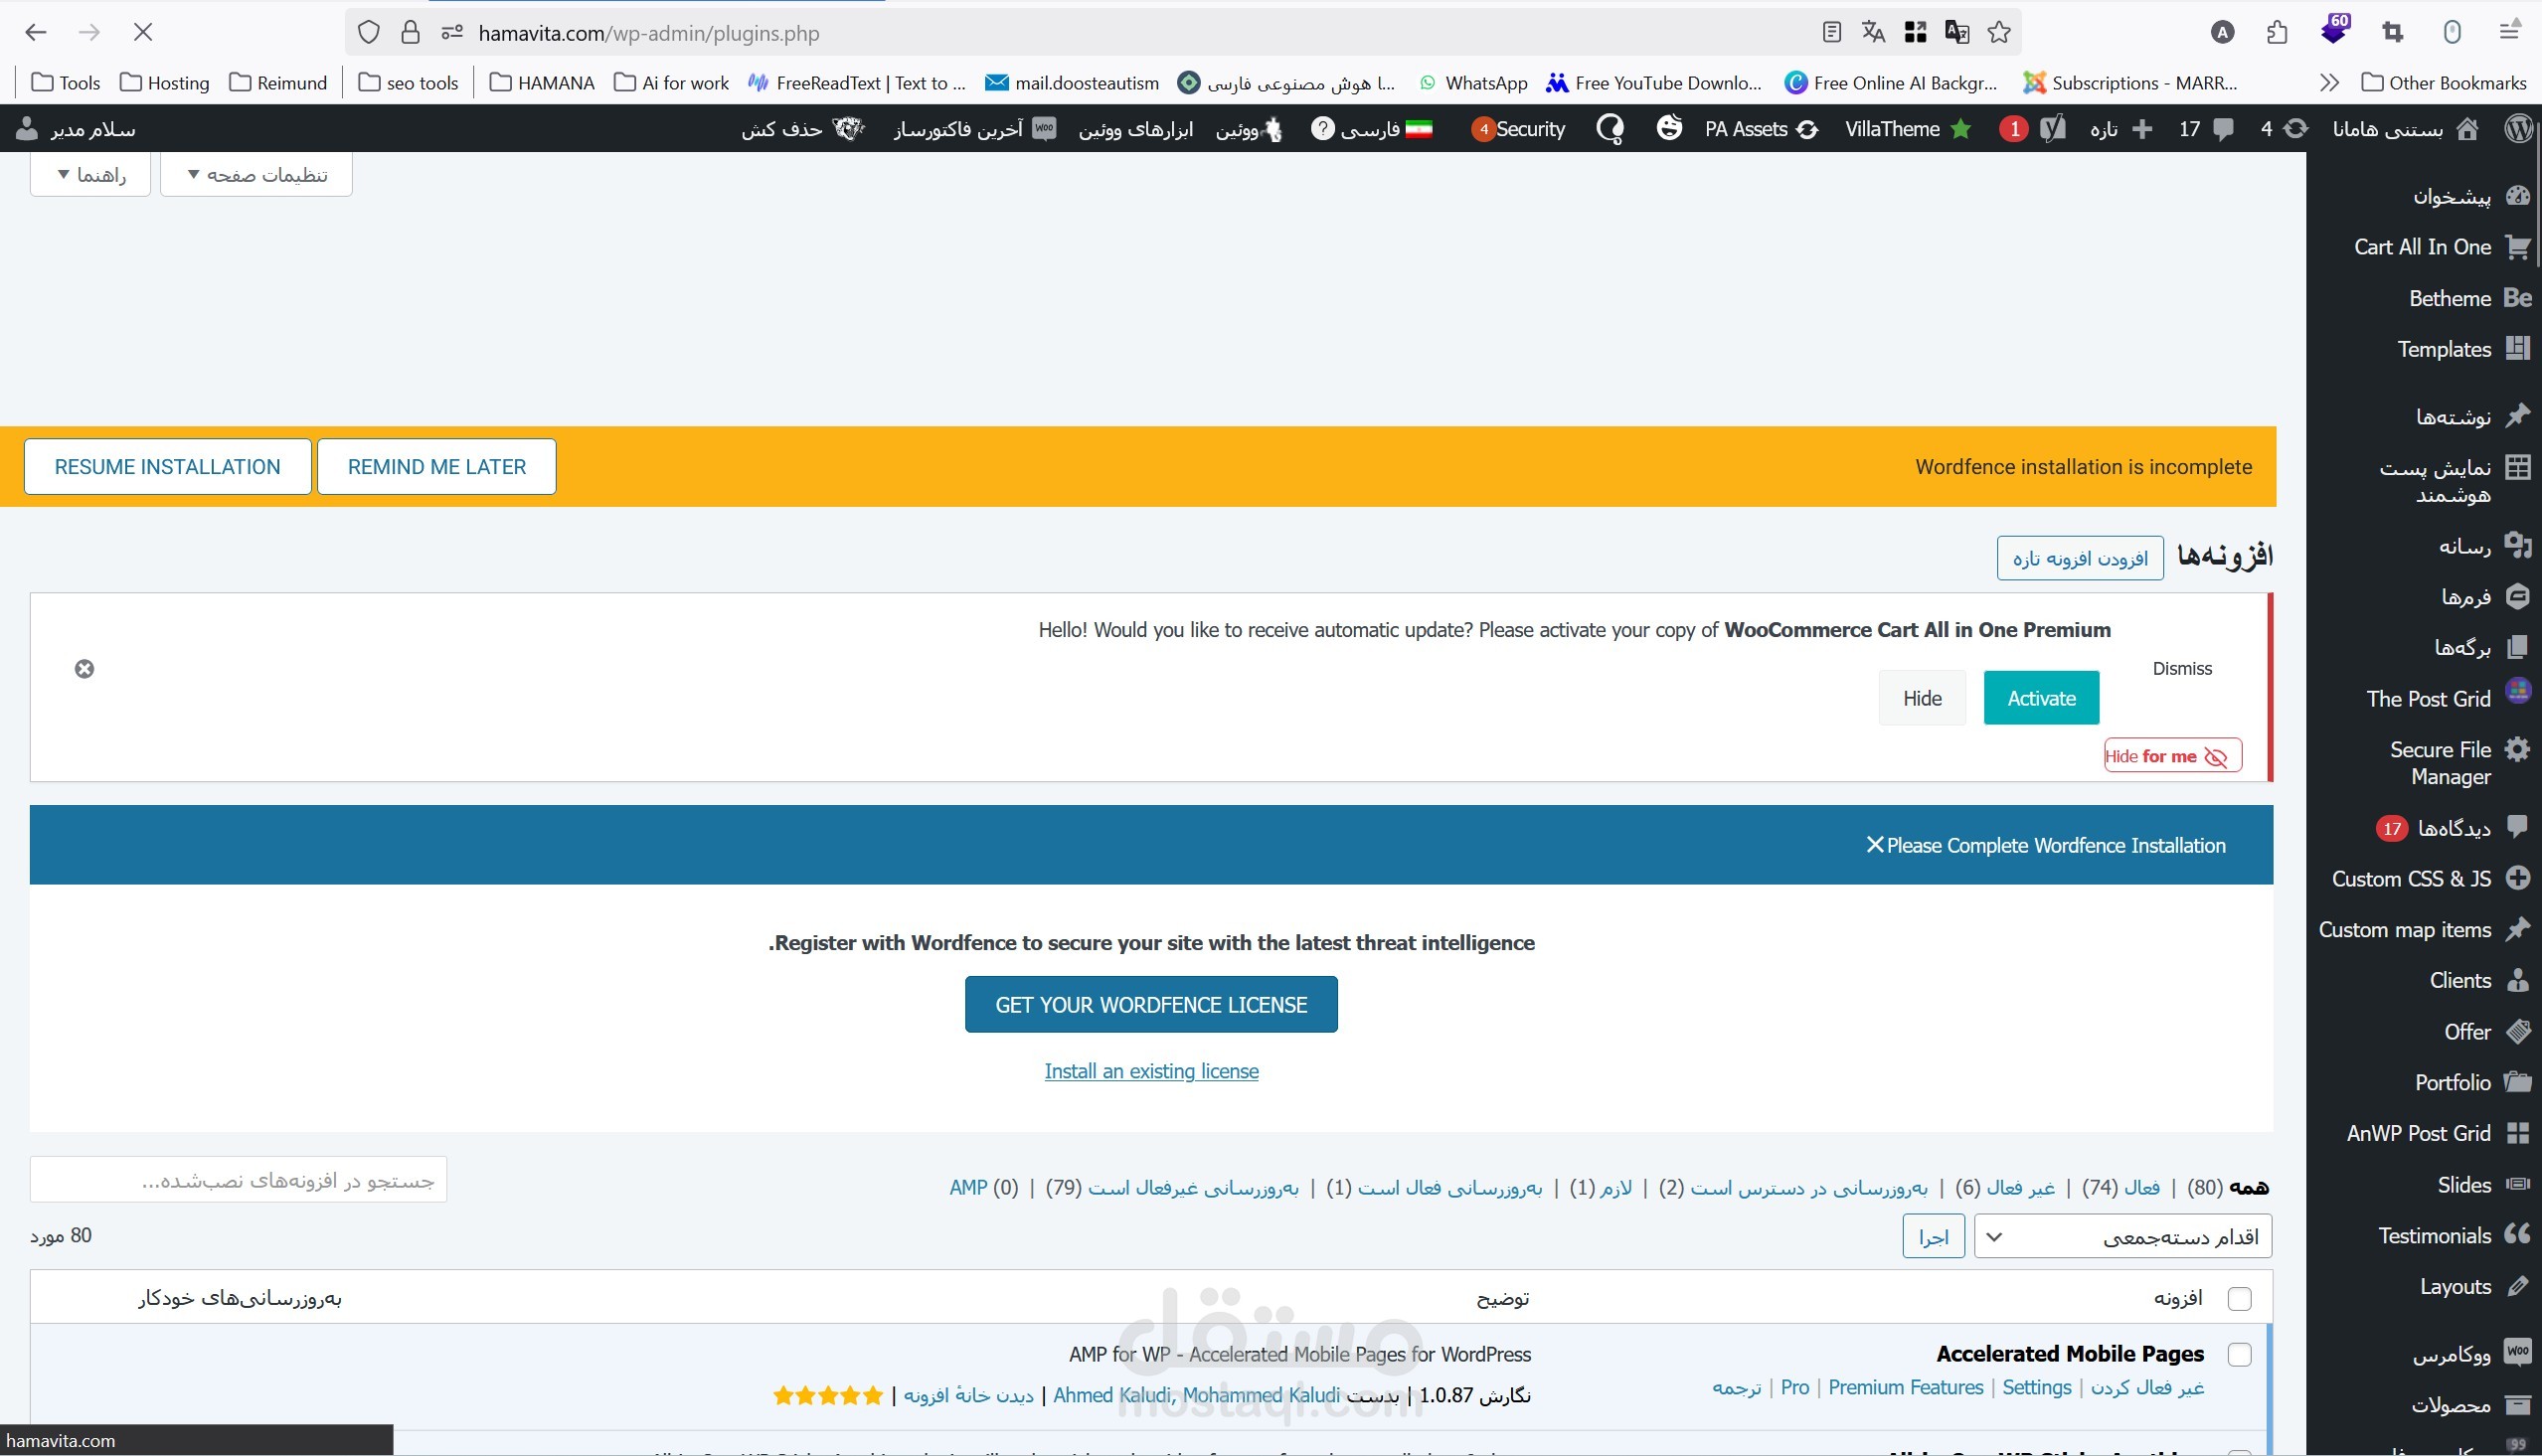
Task: Open Cart All In One sidebar menu
Action: tap(2424, 247)
